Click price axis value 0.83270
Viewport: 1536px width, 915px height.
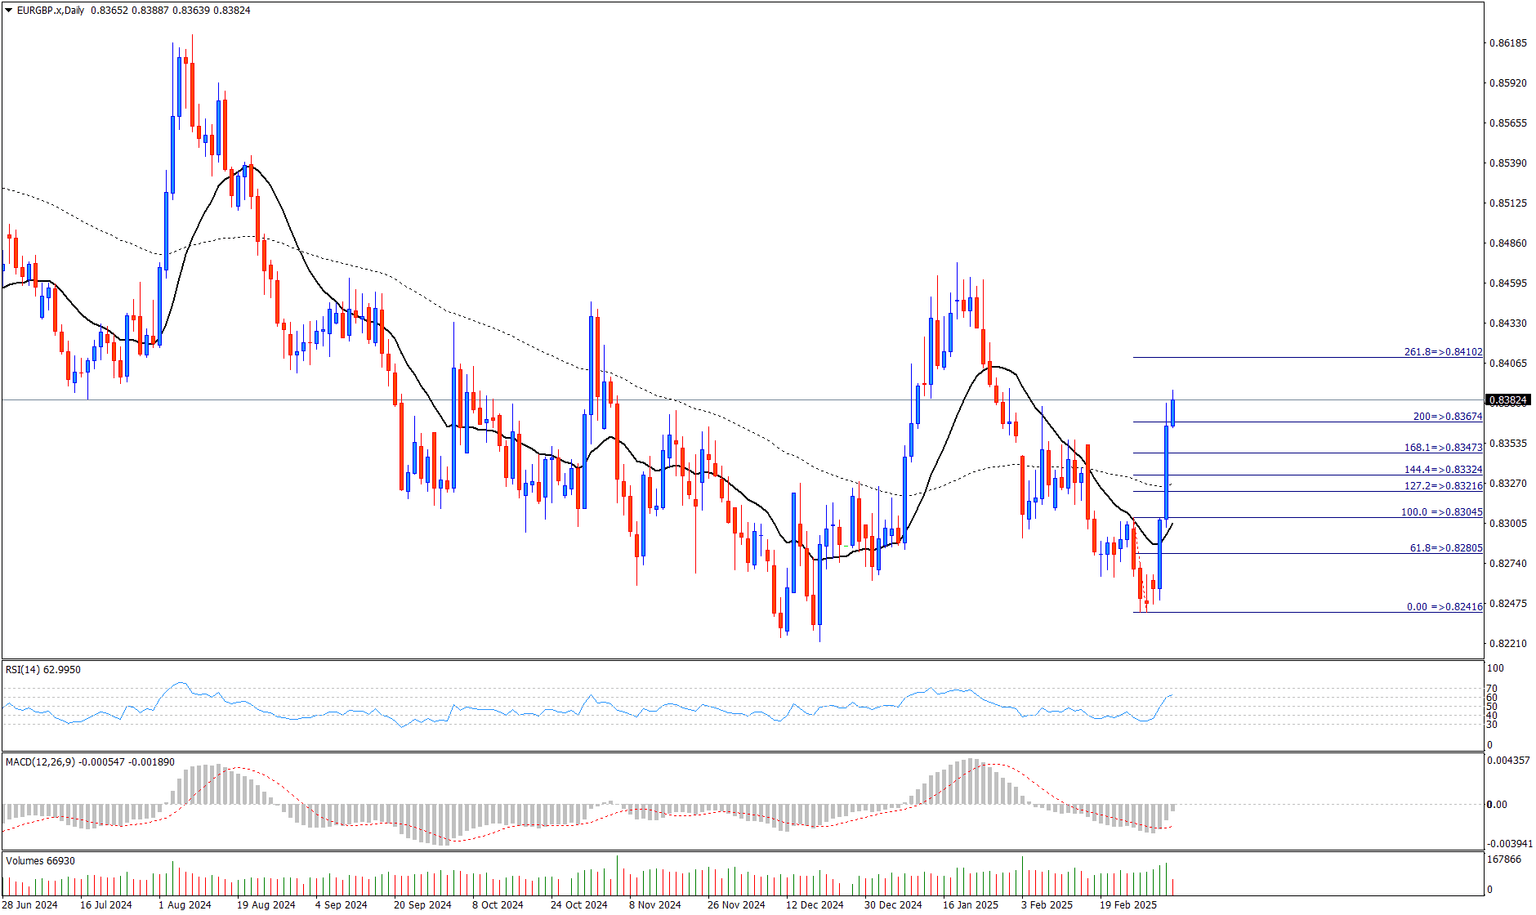(x=1508, y=483)
